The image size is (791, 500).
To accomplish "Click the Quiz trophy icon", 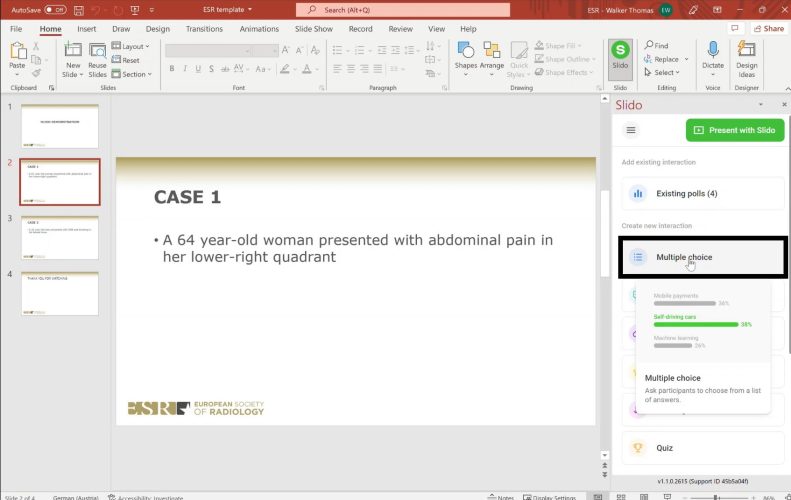I will point(638,448).
